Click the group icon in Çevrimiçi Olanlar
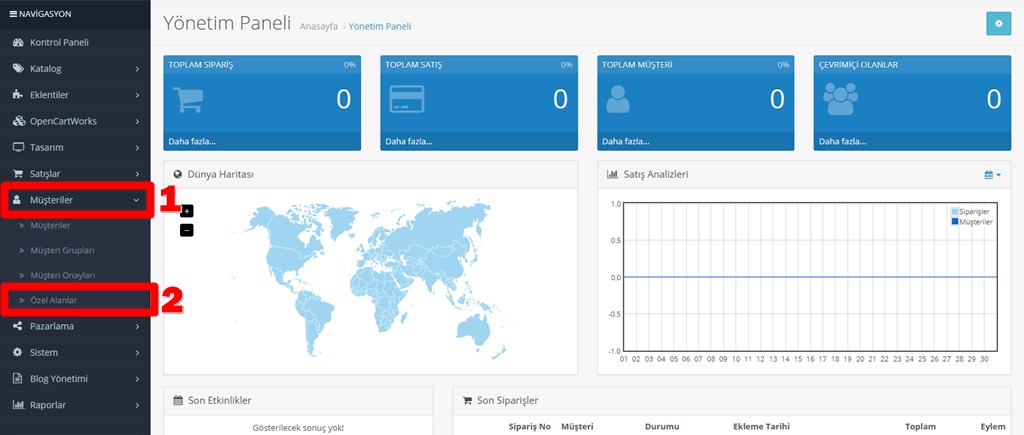The height and width of the screenshot is (435, 1024). pyautogui.click(x=840, y=99)
